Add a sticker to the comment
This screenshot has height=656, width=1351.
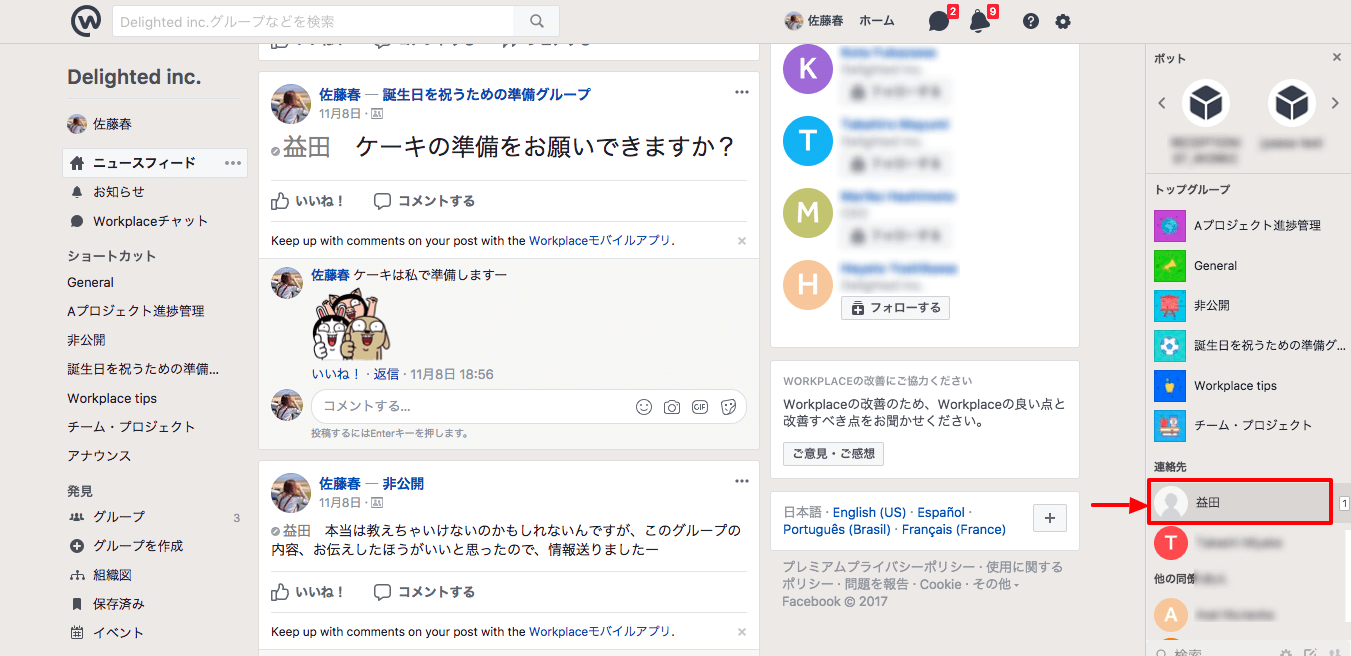point(728,406)
